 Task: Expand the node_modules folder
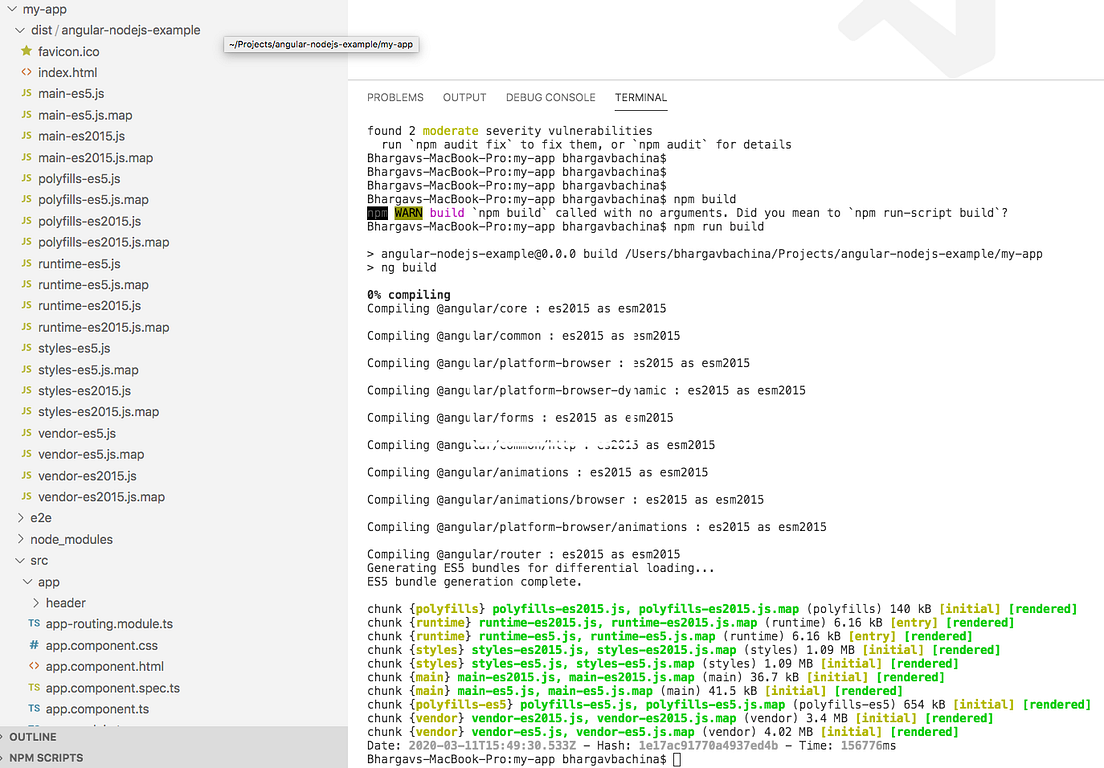[19, 539]
